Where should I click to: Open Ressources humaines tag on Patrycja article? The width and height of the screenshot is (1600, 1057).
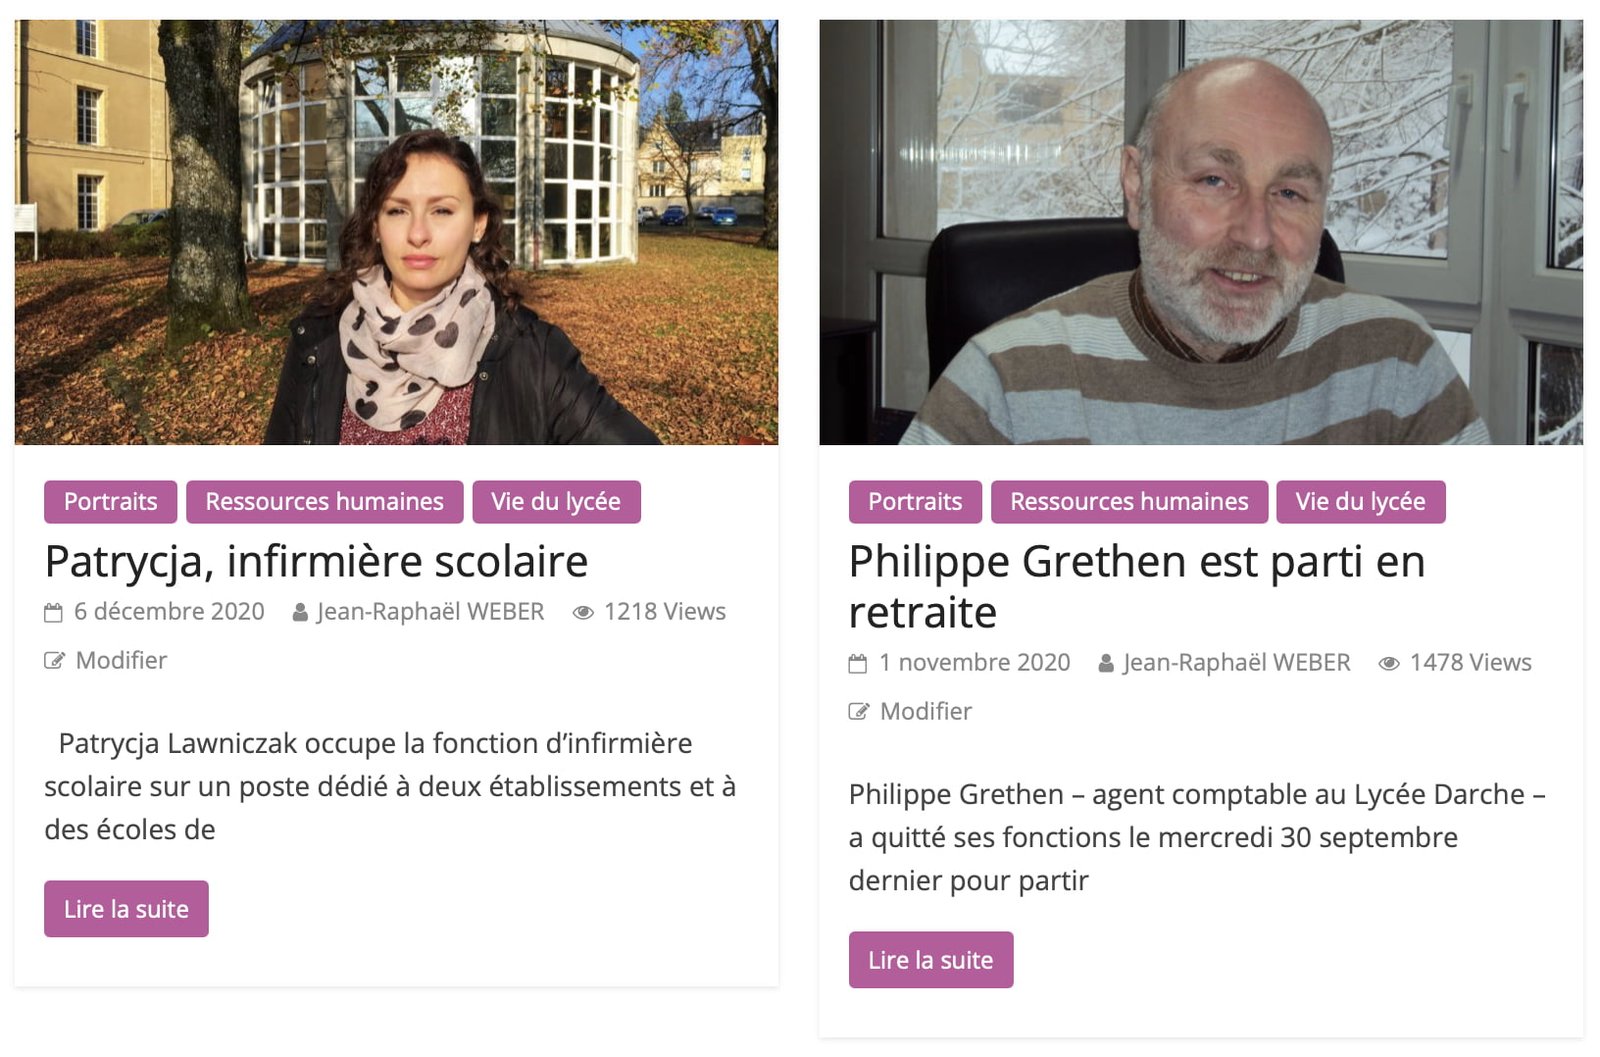pyautogui.click(x=324, y=502)
